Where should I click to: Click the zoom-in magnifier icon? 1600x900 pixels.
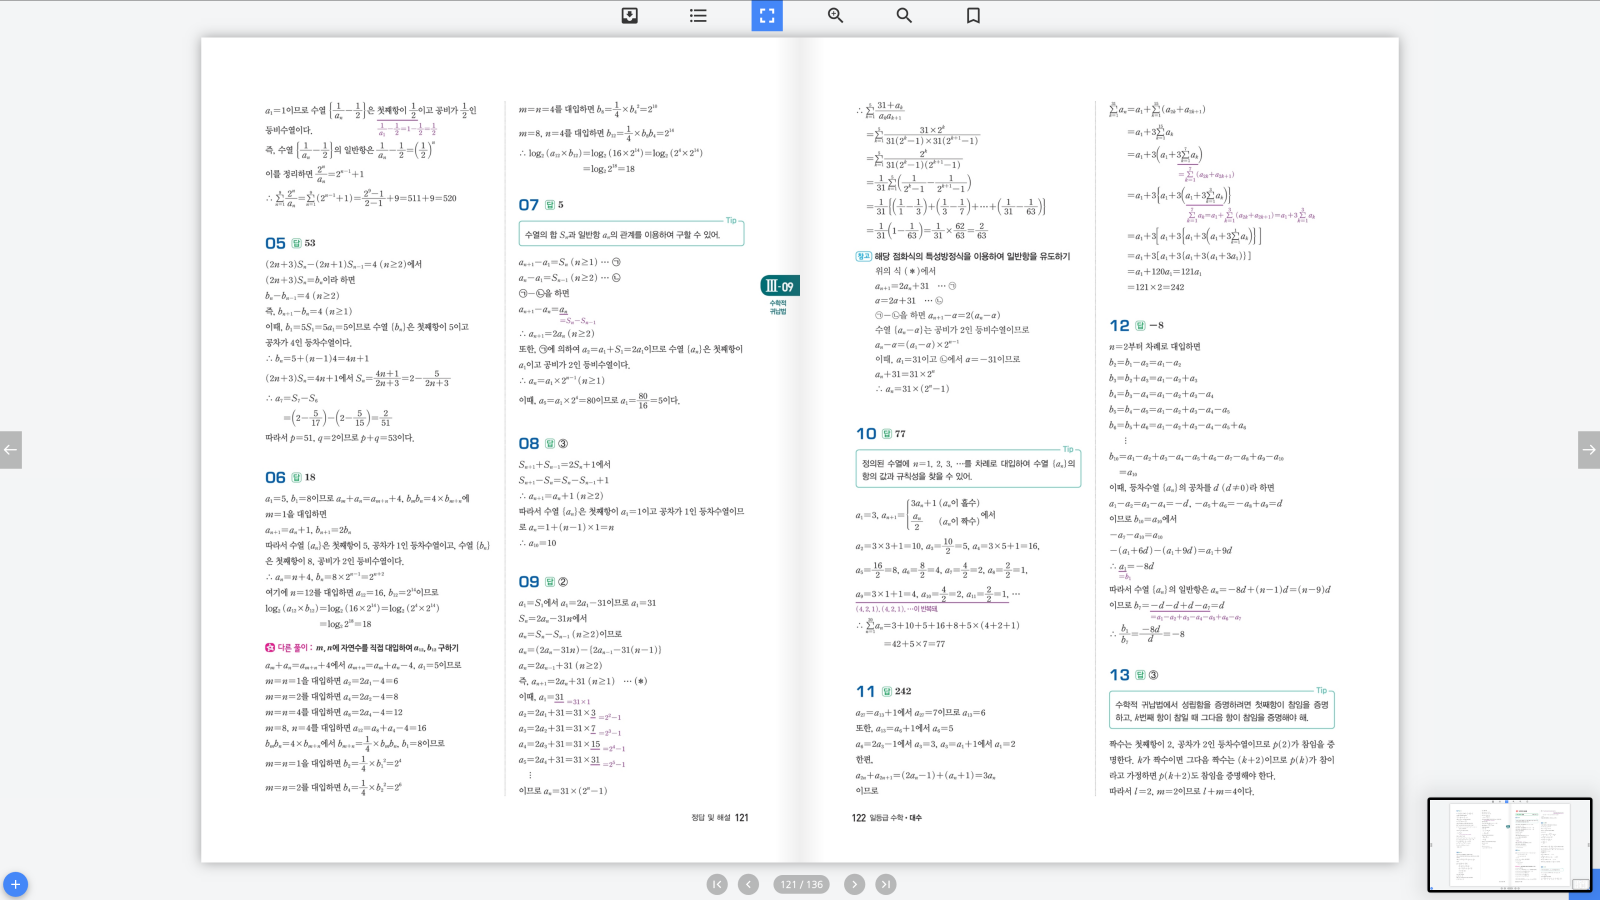click(835, 15)
